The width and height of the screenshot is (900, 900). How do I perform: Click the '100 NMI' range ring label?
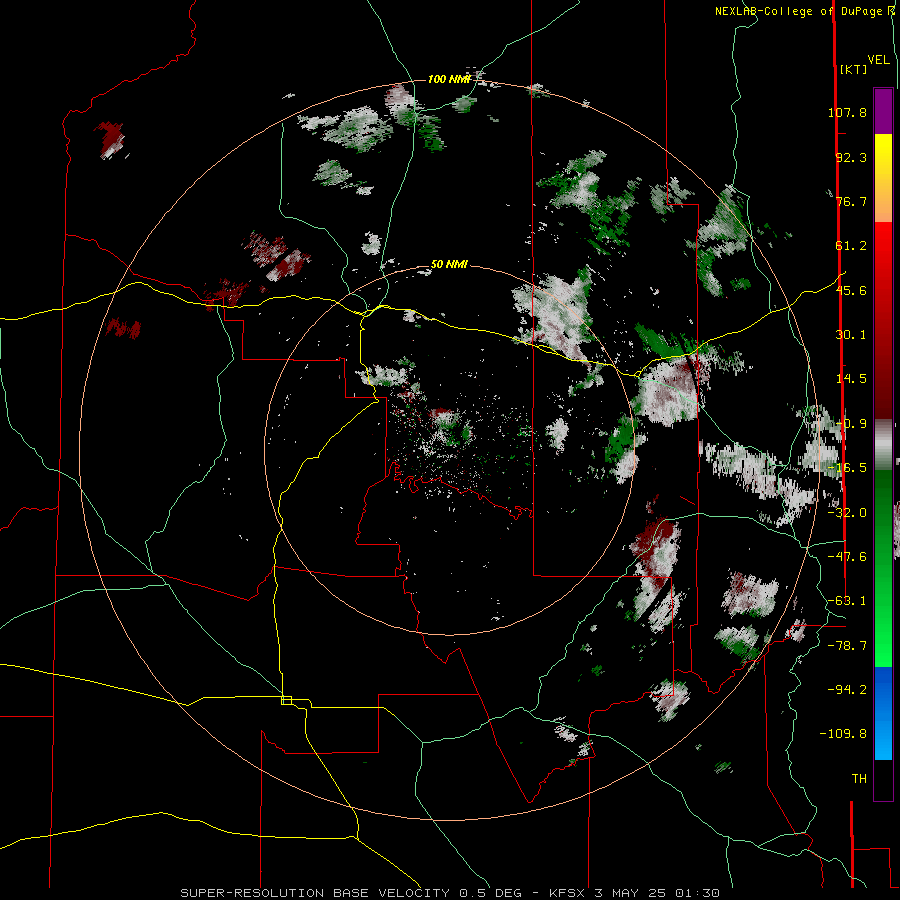tap(449, 79)
